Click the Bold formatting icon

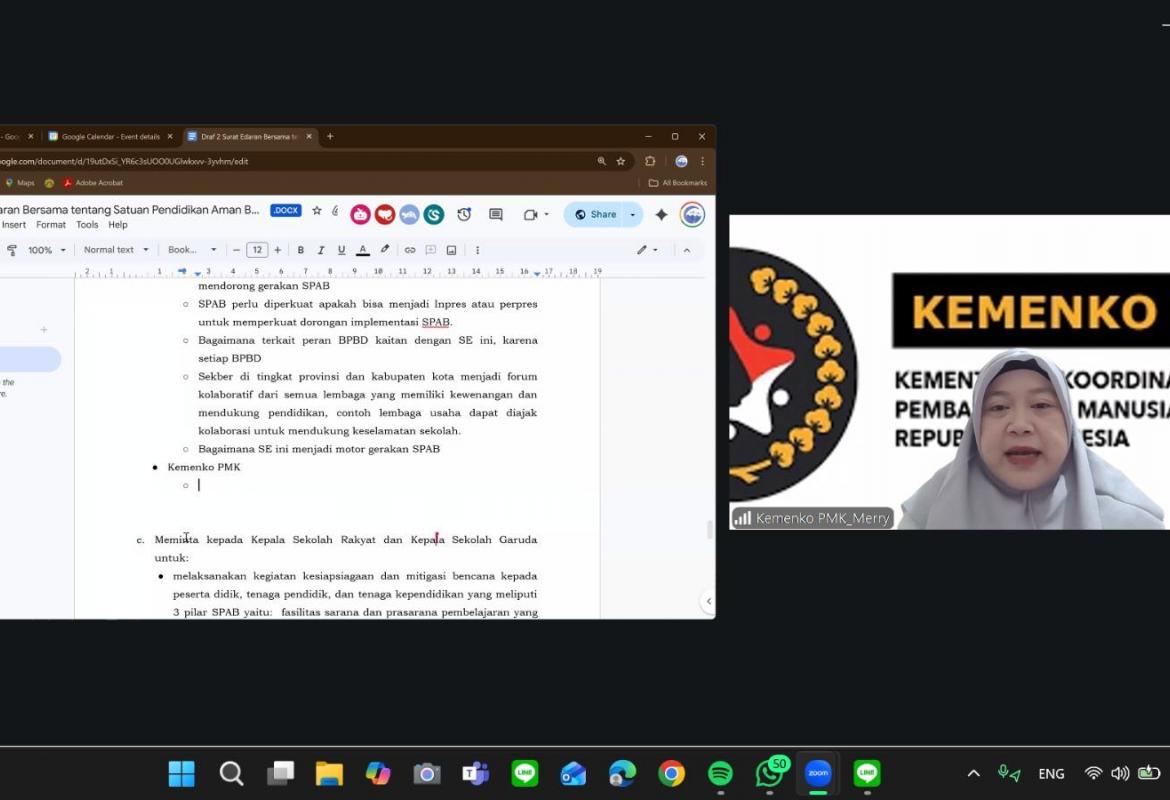click(x=300, y=250)
